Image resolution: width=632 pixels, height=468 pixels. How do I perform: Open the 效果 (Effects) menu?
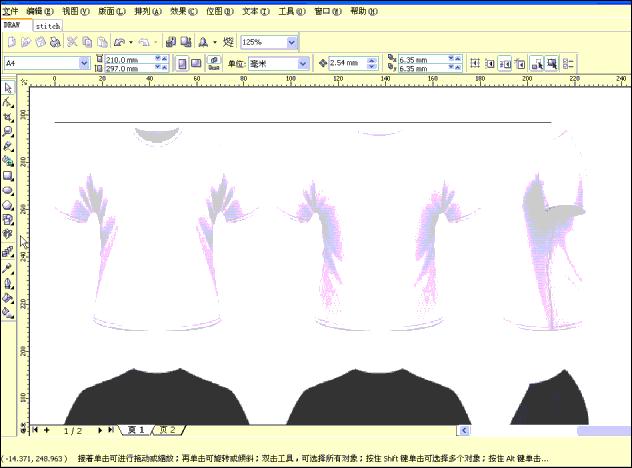point(182,10)
